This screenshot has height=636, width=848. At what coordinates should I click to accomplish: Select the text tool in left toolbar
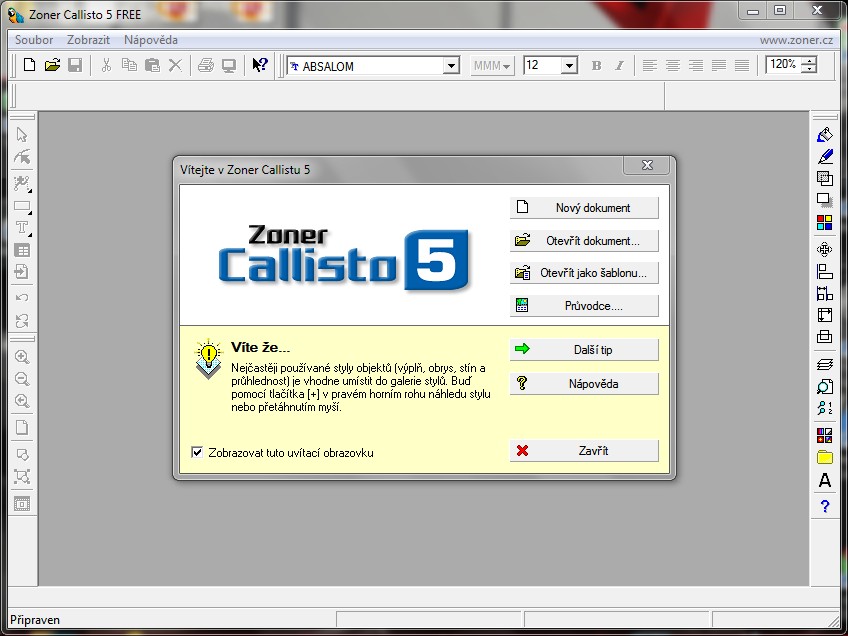pos(22,228)
